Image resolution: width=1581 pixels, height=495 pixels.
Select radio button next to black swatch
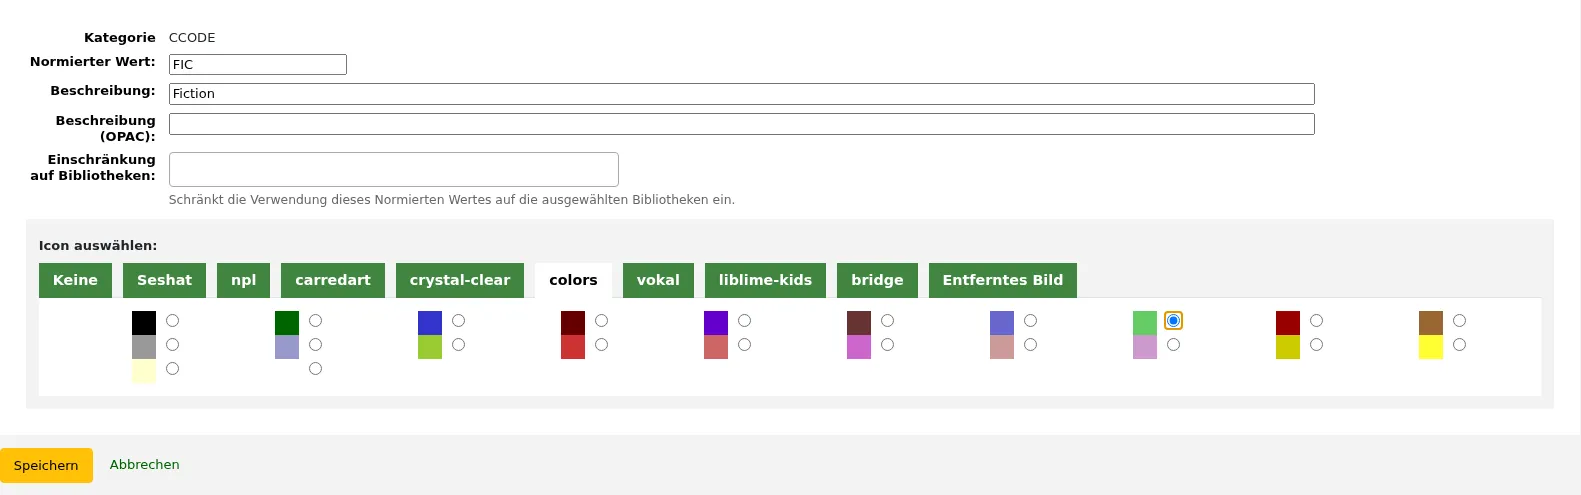172,320
